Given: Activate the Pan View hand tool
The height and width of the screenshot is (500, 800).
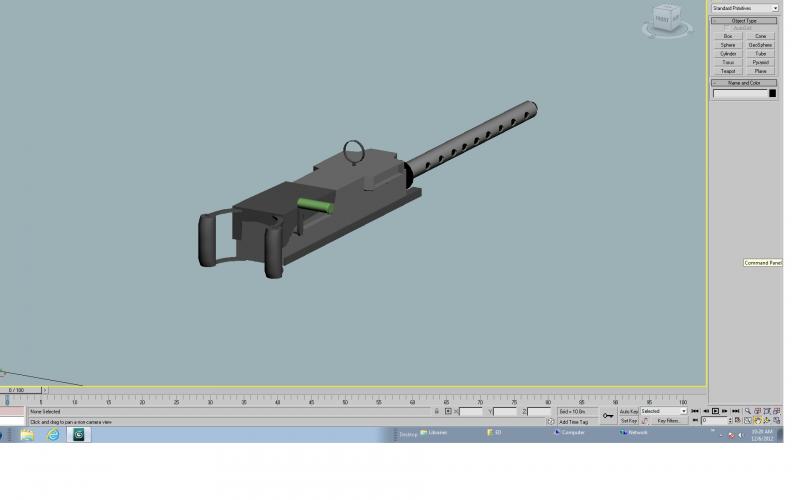Looking at the screenshot, I should (x=758, y=421).
